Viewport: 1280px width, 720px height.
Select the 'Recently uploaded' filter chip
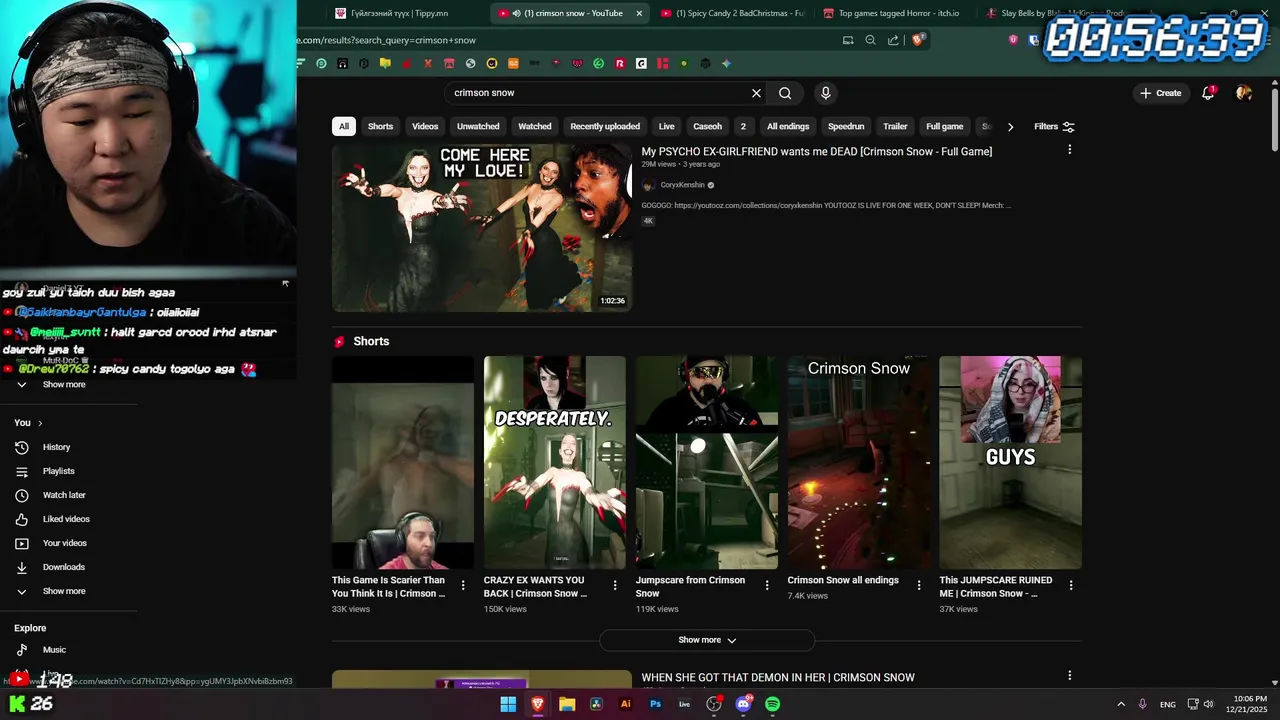click(605, 127)
